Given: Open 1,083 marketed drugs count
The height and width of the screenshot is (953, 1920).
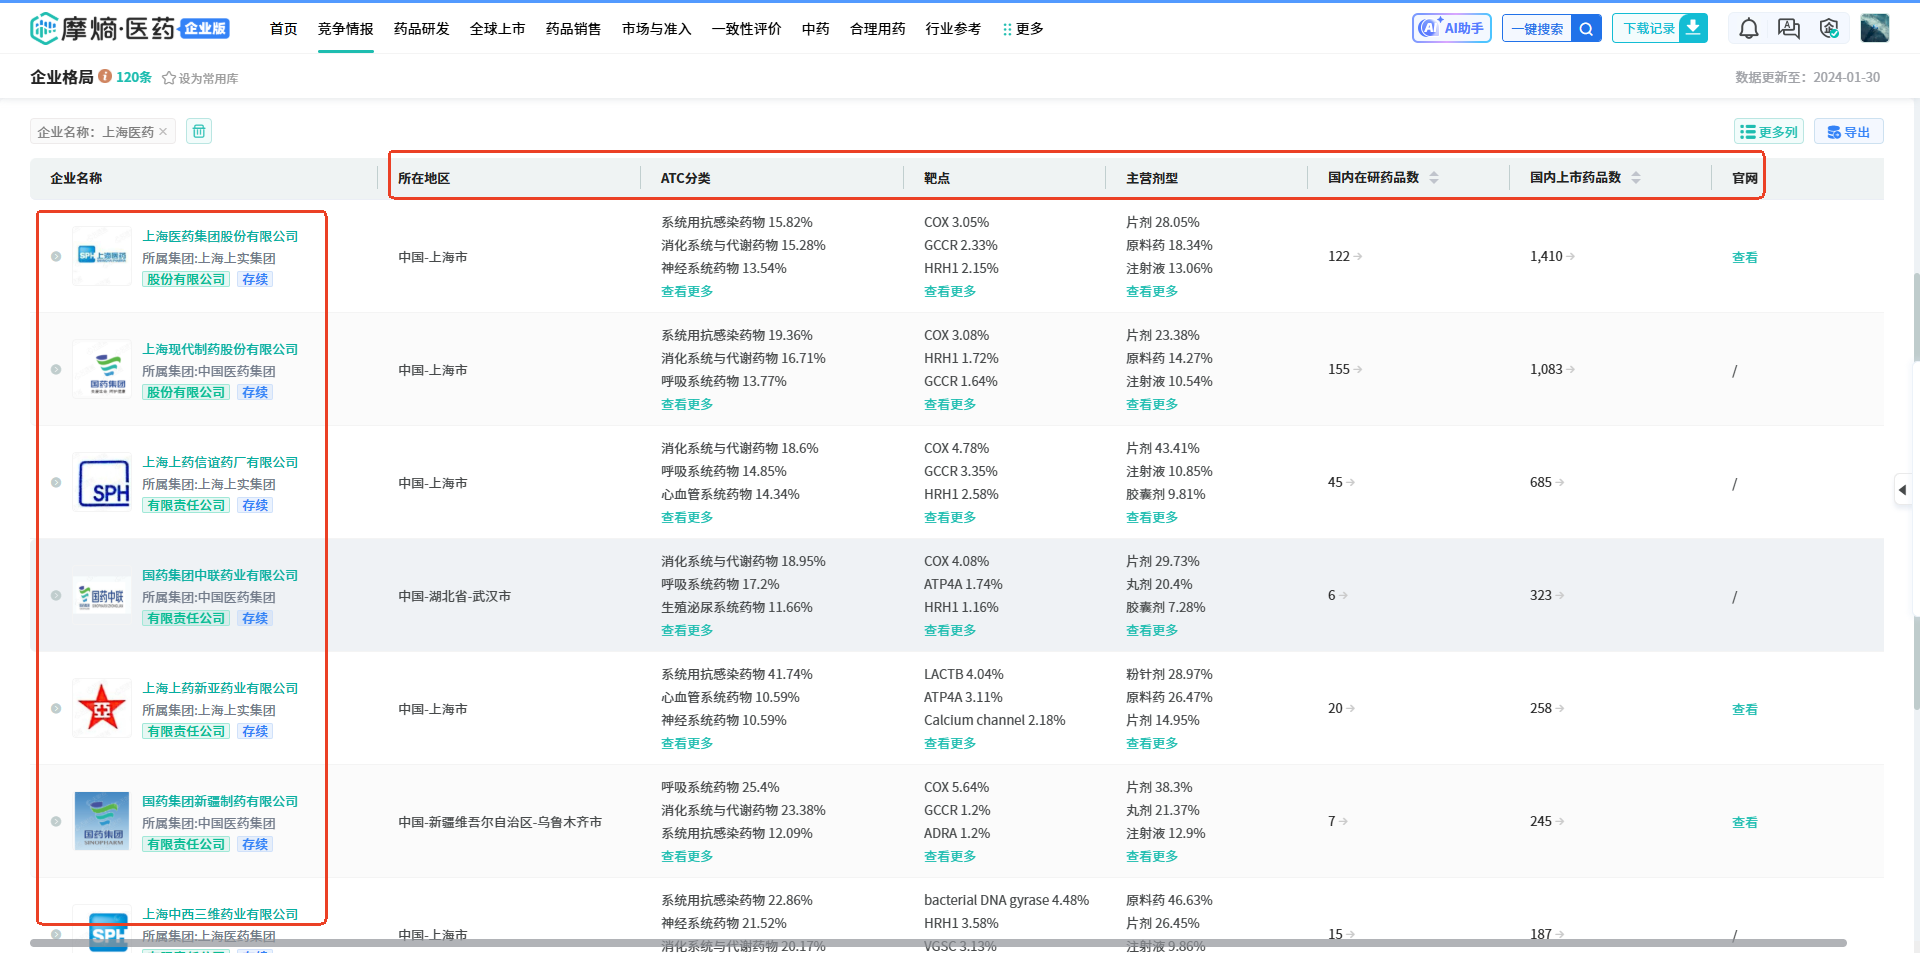Looking at the screenshot, I should click(1552, 369).
